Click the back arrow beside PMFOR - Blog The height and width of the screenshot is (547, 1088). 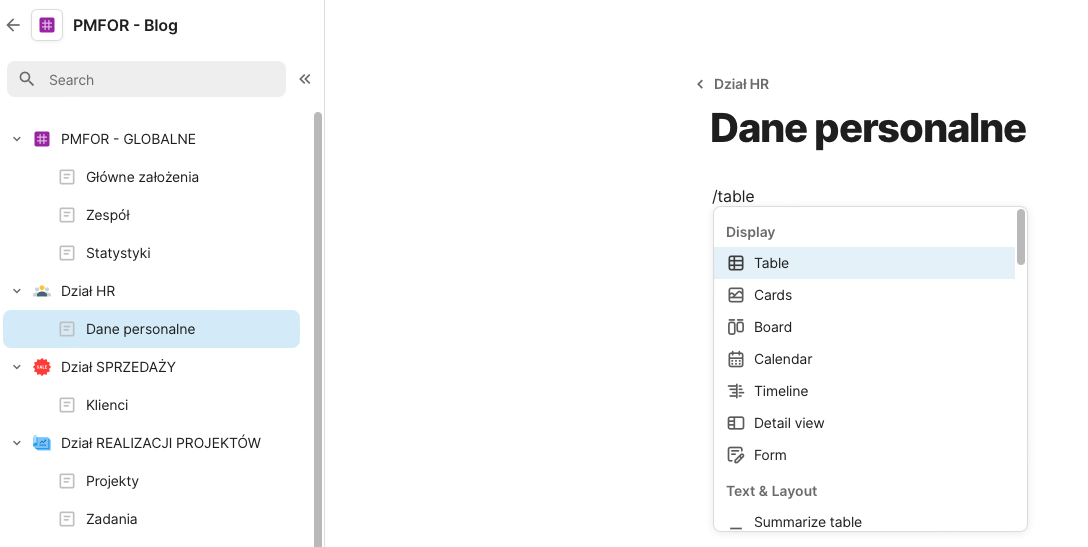pos(13,25)
